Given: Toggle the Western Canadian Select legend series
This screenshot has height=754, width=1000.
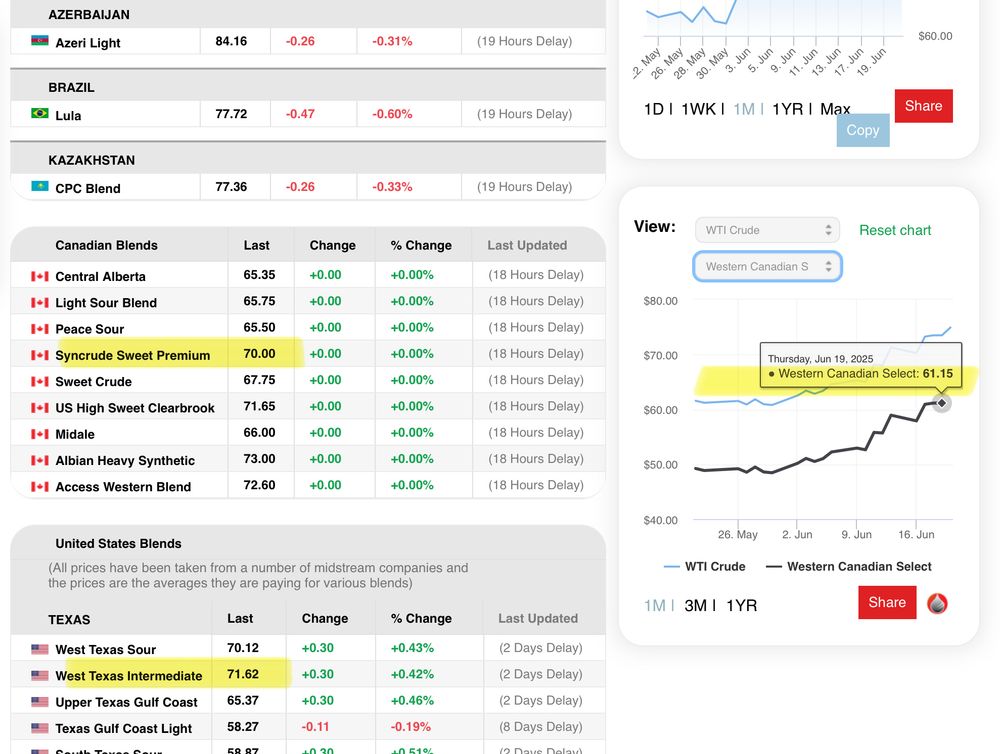Looking at the screenshot, I should [849, 566].
